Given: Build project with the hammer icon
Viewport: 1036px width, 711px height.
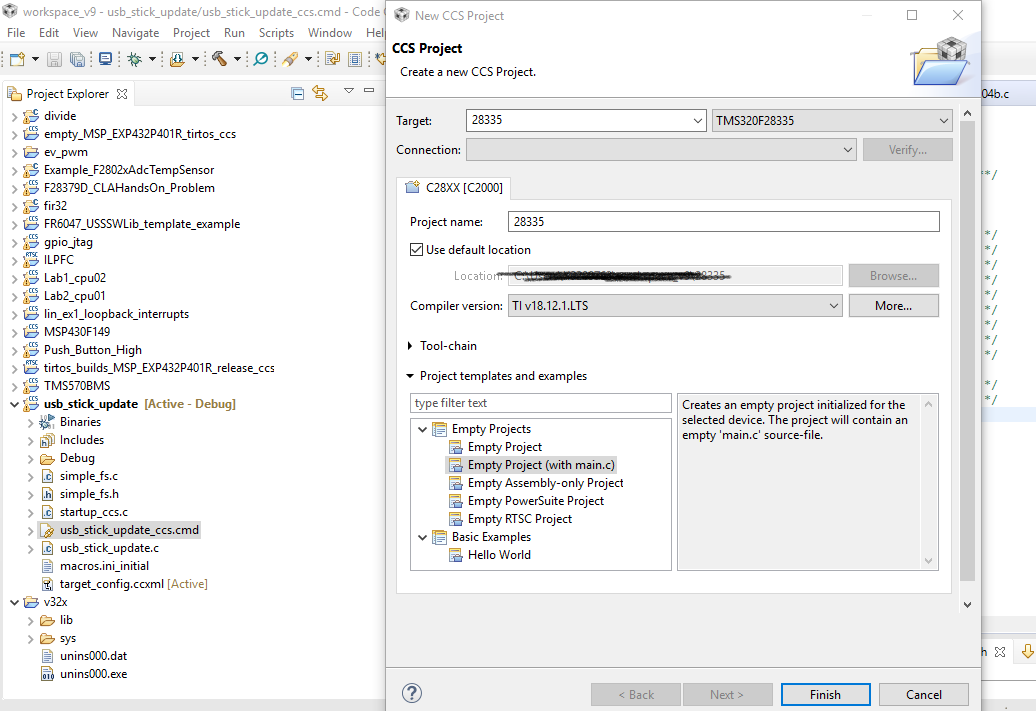Looking at the screenshot, I should pos(219,59).
